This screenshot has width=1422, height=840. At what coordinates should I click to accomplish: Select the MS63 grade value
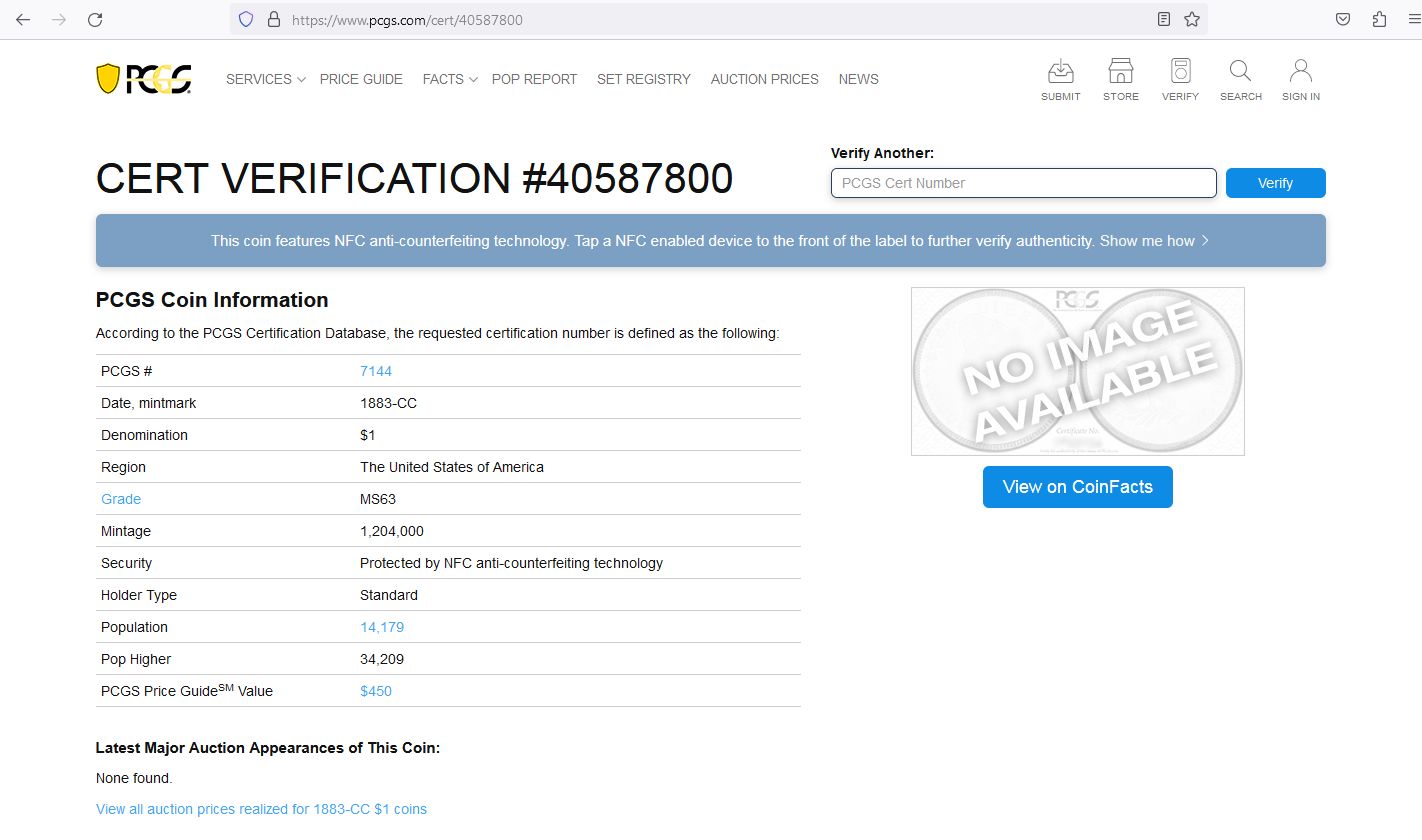click(378, 499)
